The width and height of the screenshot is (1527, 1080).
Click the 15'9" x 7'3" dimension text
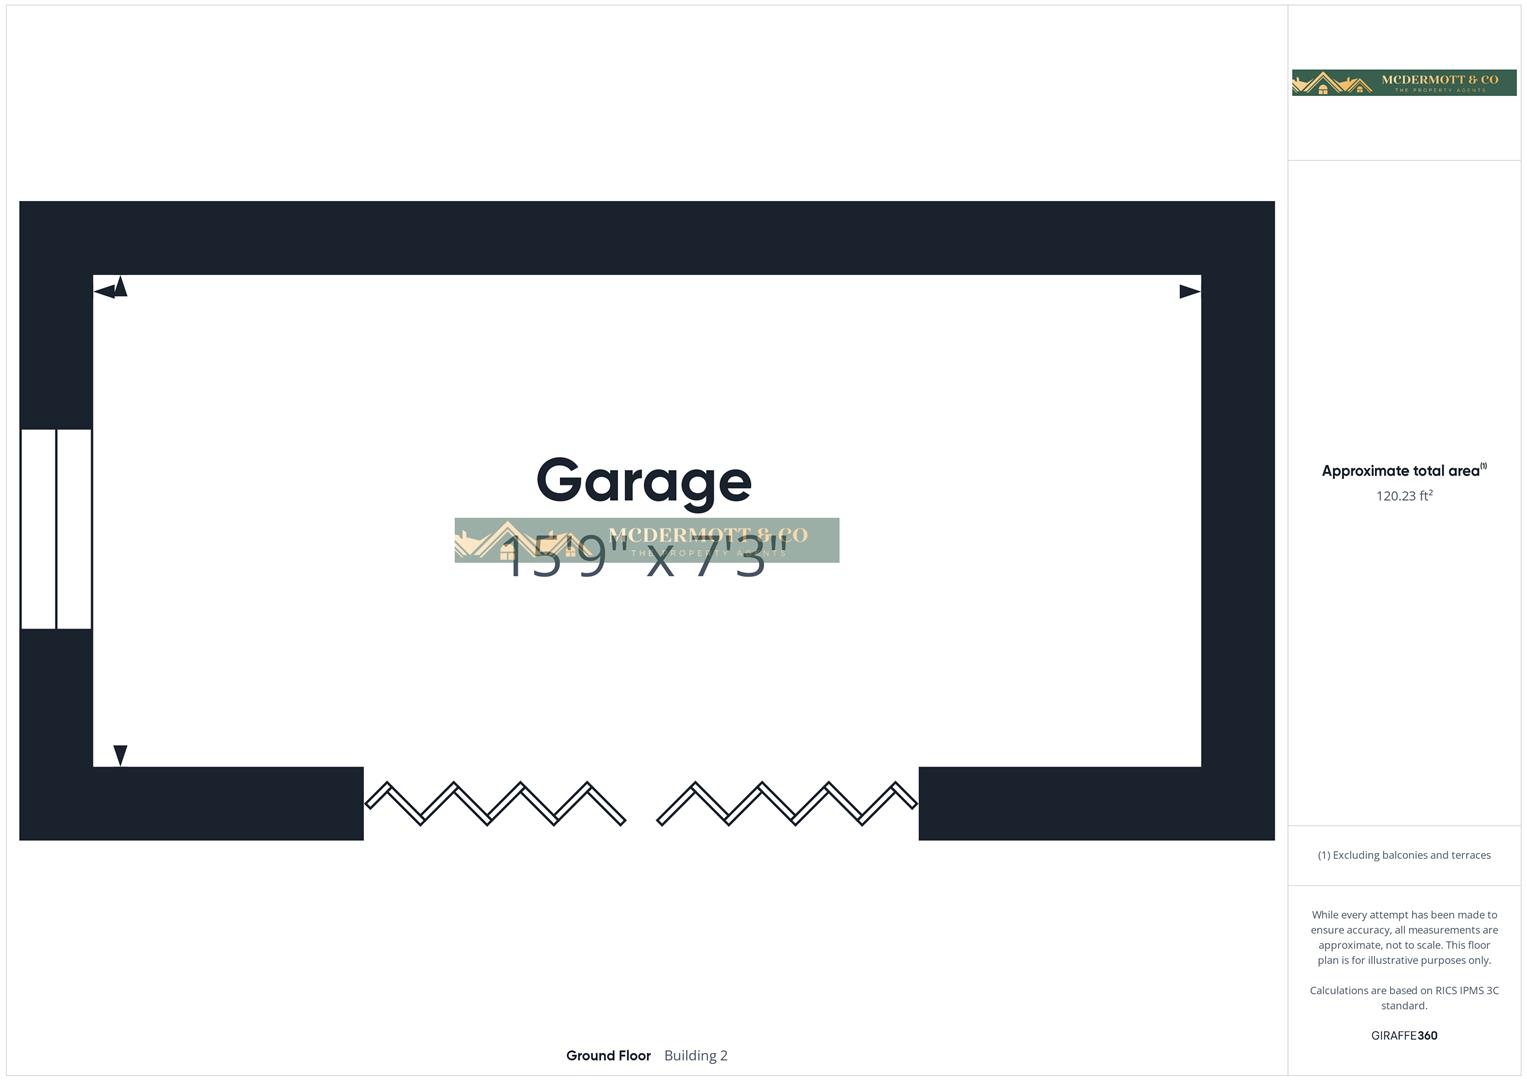[x=646, y=556]
